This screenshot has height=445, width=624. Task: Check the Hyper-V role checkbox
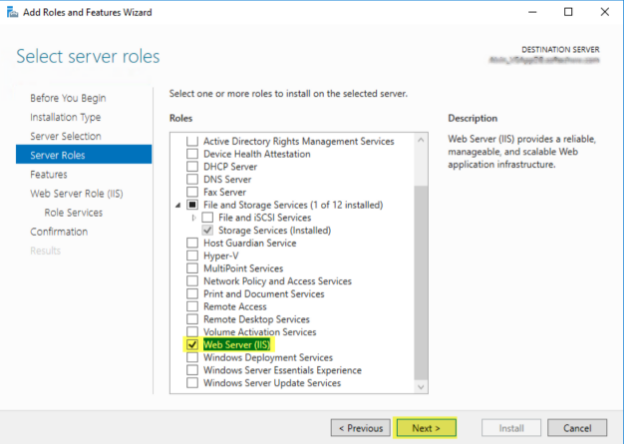(192, 256)
